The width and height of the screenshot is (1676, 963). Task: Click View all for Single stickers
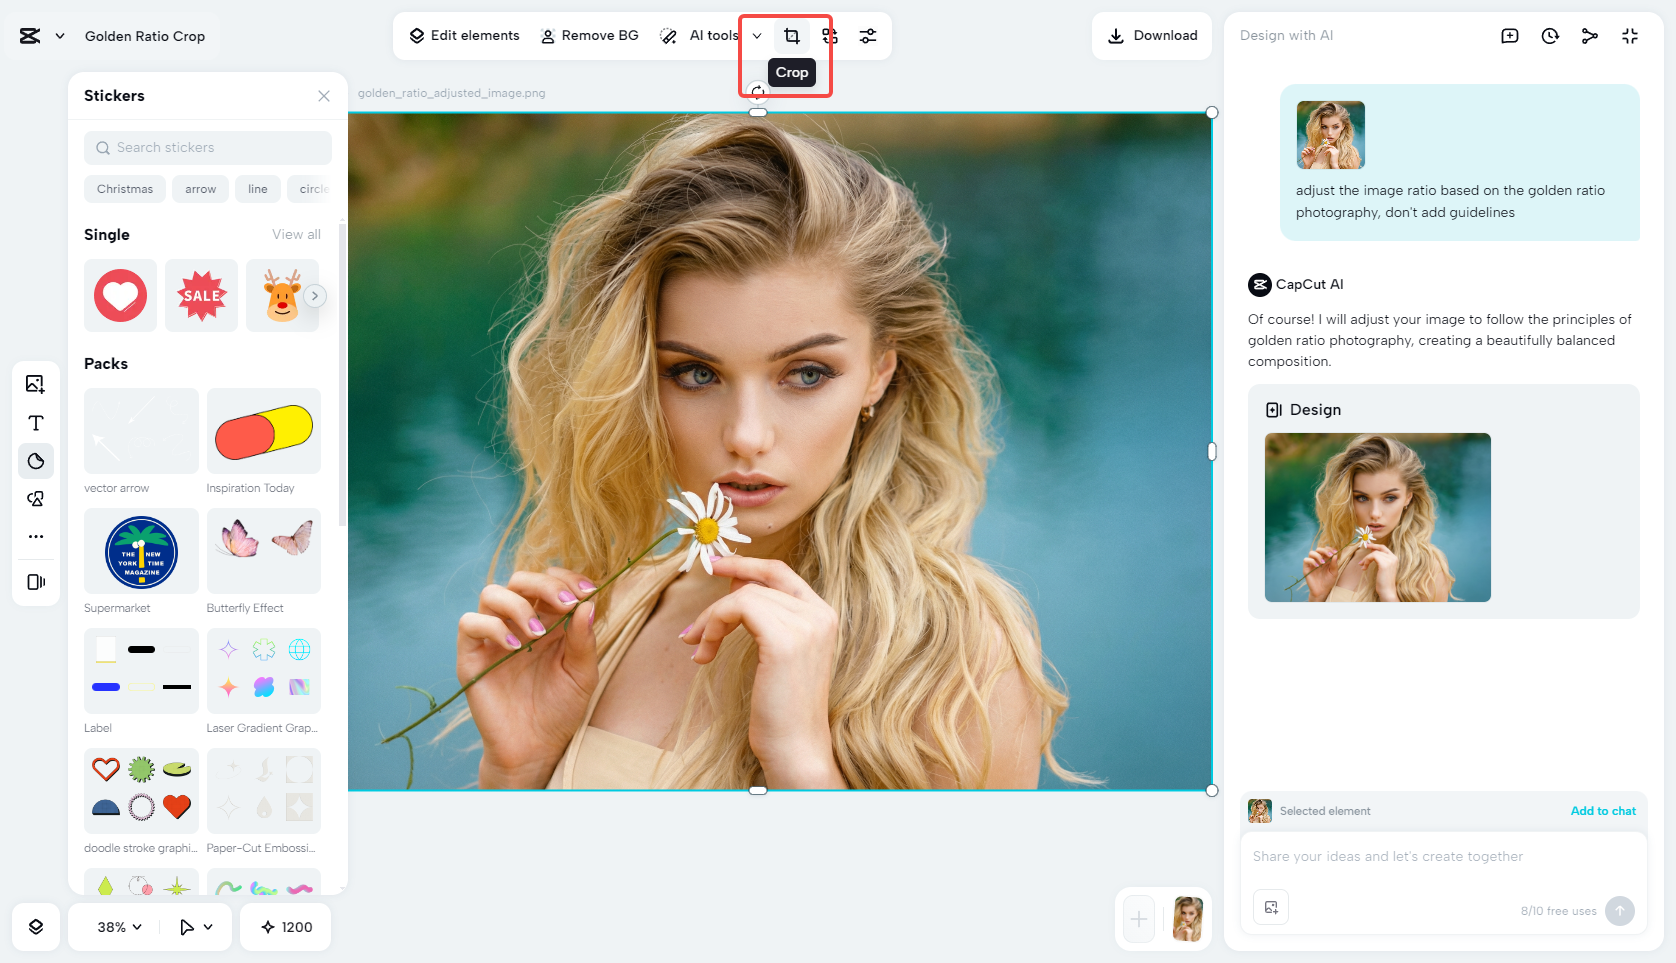click(296, 235)
